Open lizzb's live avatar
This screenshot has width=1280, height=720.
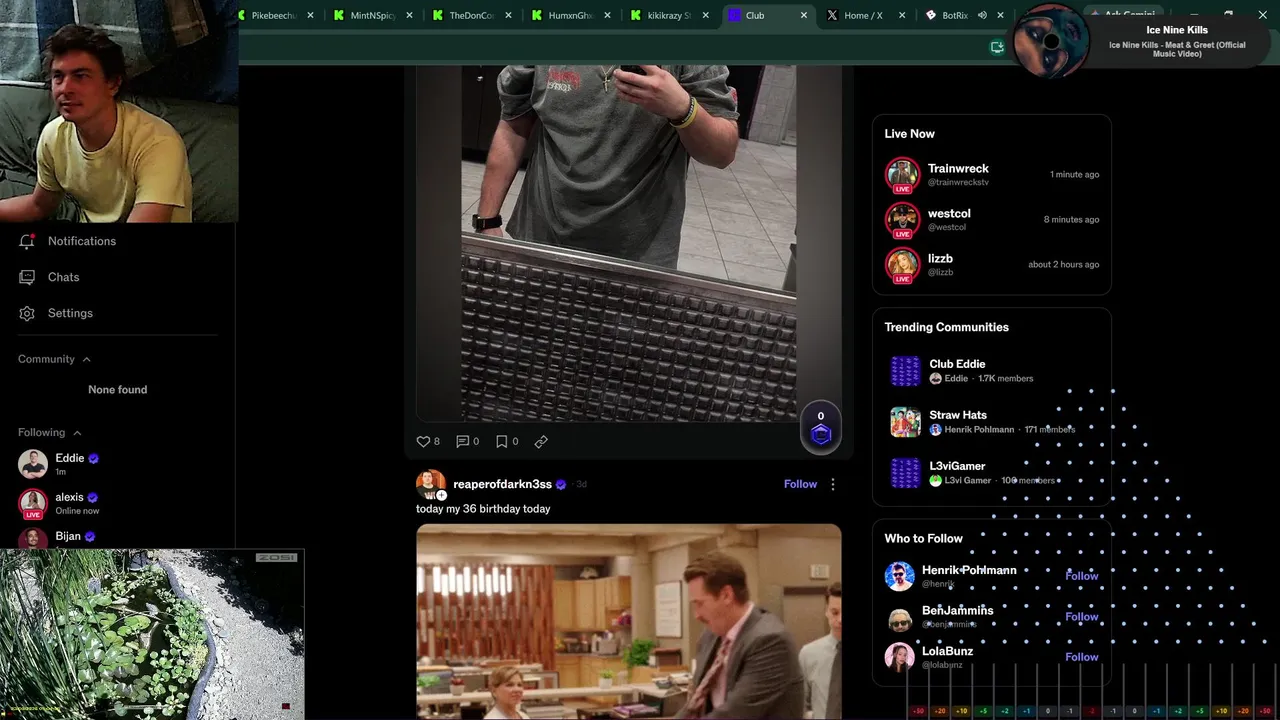pyautogui.click(x=902, y=264)
